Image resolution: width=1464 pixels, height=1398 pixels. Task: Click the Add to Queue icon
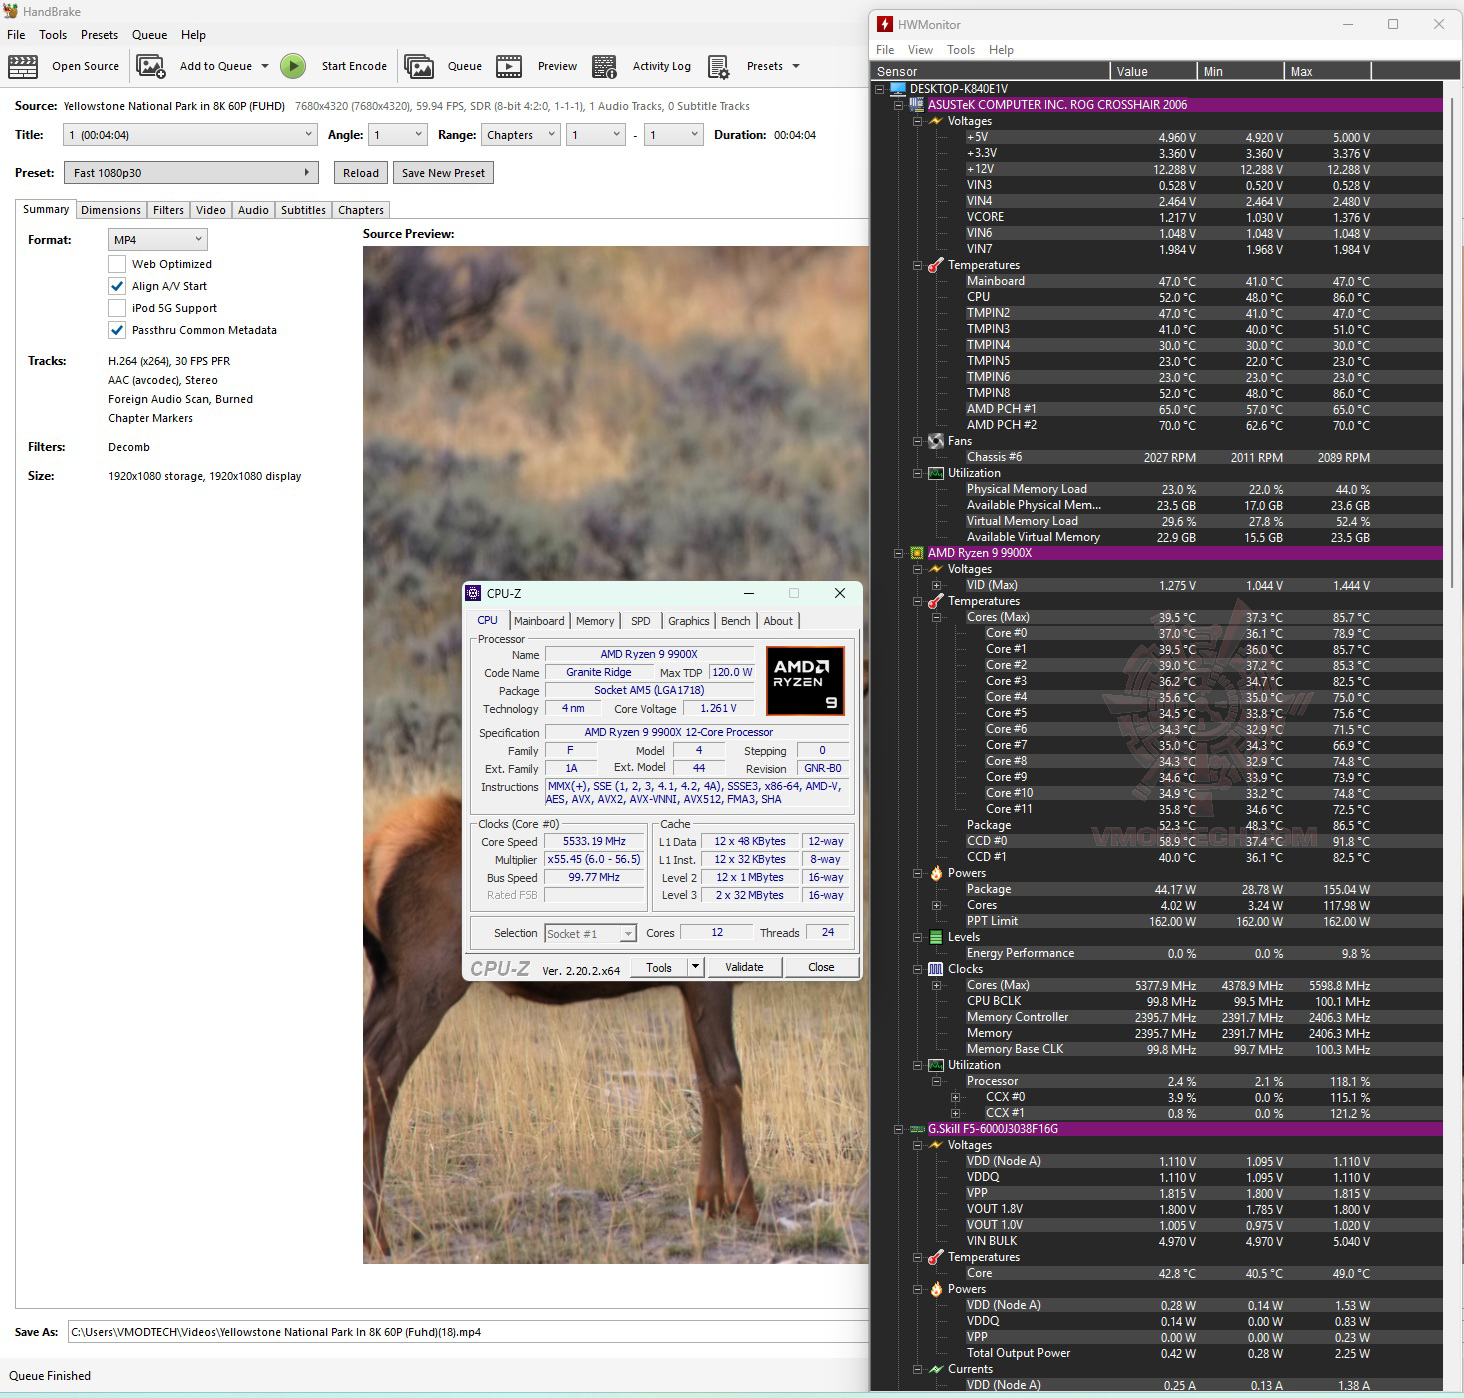coord(151,66)
